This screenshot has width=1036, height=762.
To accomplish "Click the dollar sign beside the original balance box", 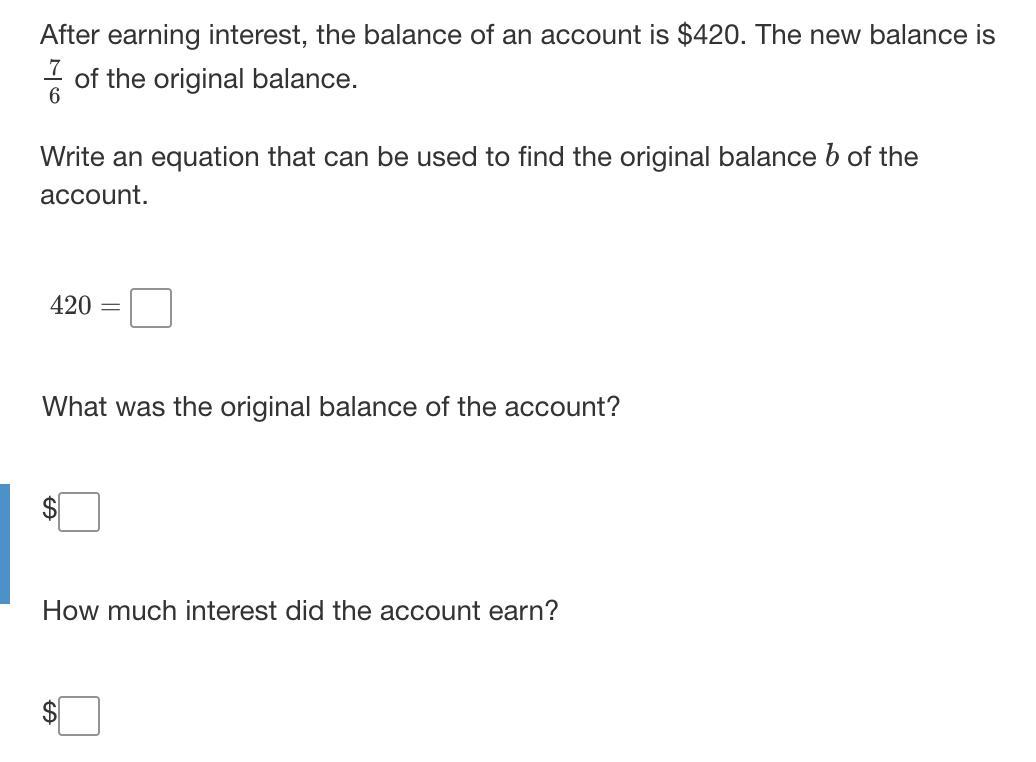I will point(49,510).
